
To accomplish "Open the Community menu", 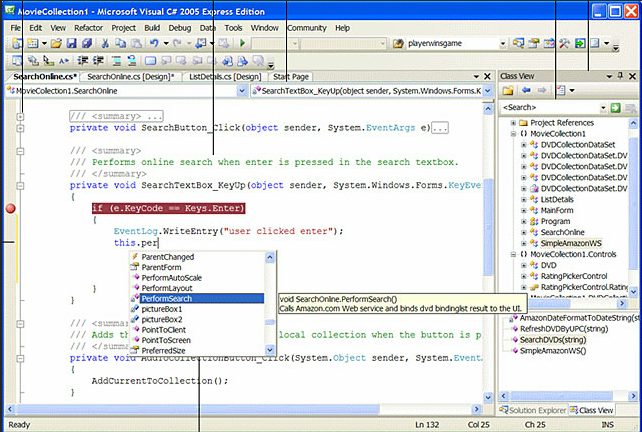I will [x=307, y=28].
